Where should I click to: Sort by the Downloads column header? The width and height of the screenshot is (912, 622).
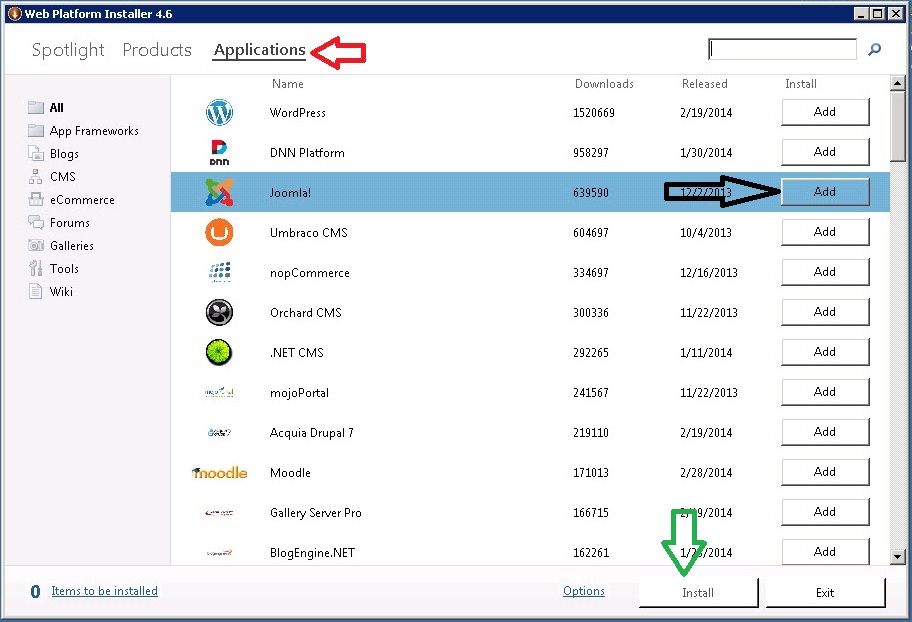pos(604,84)
